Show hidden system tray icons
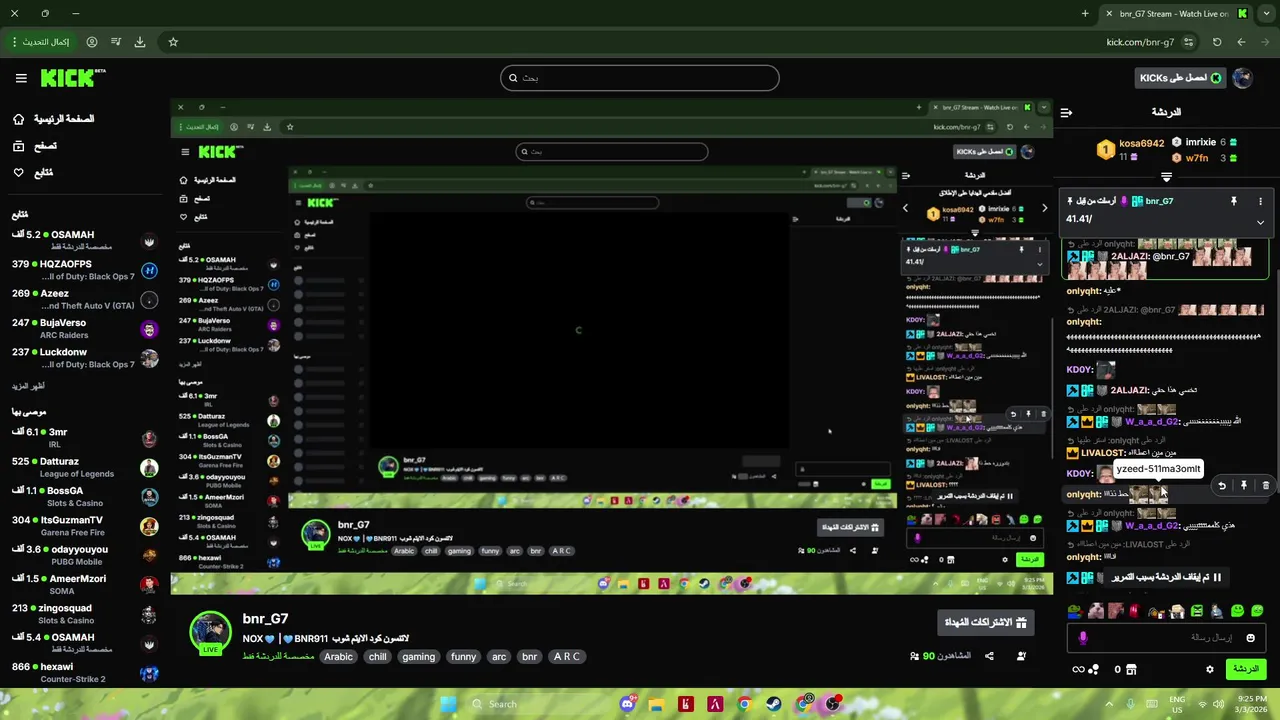This screenshot has width=1280, height=720. [1110, 704]
